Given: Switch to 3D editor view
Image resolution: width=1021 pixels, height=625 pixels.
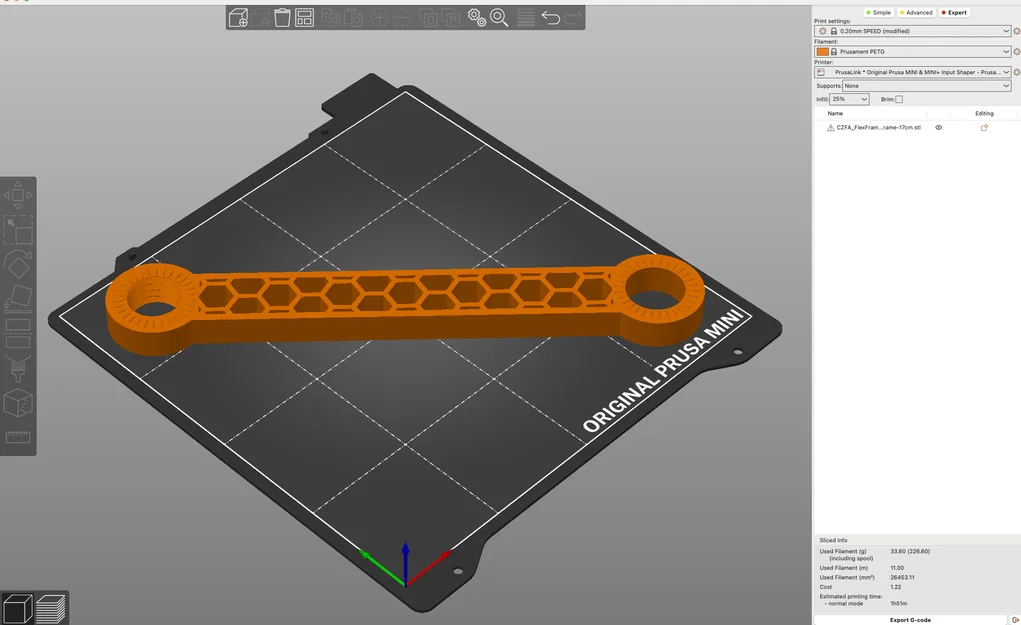Looking at the screenshot, I should [18, 609].
